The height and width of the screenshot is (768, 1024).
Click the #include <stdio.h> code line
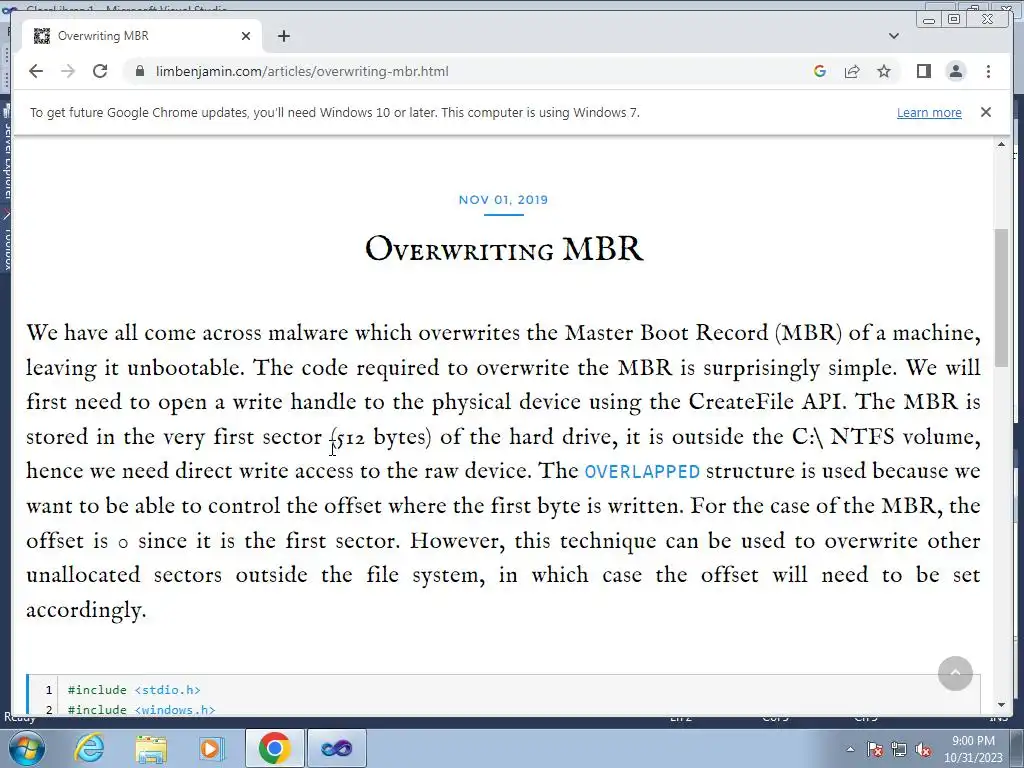tap(134, 690)
